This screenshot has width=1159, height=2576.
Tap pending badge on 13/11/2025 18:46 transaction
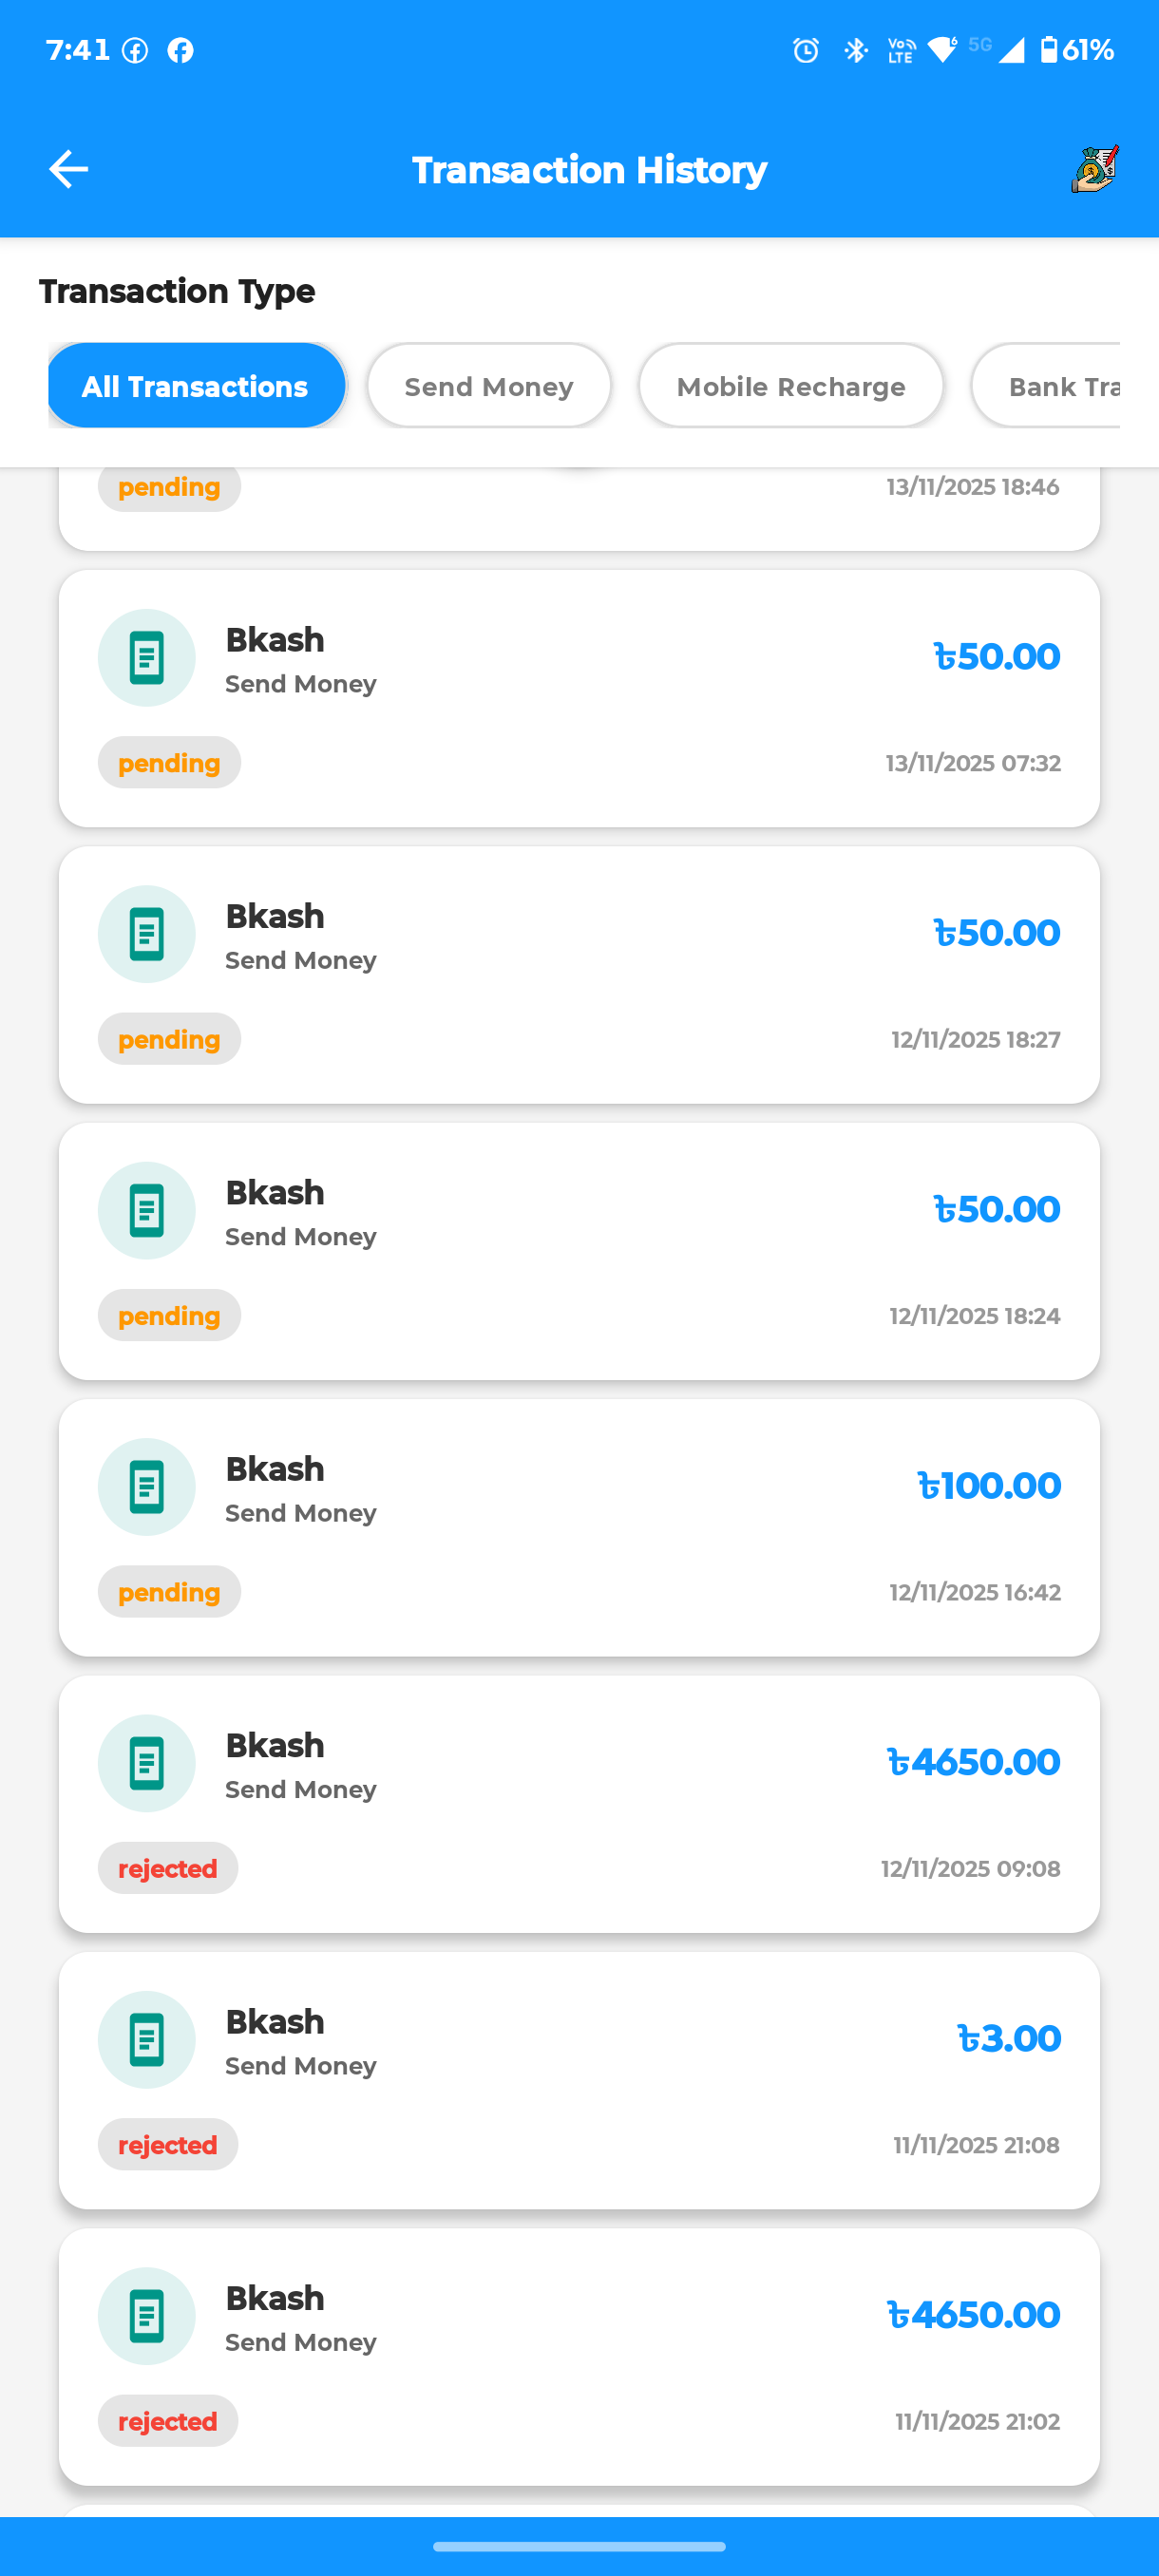169,488
